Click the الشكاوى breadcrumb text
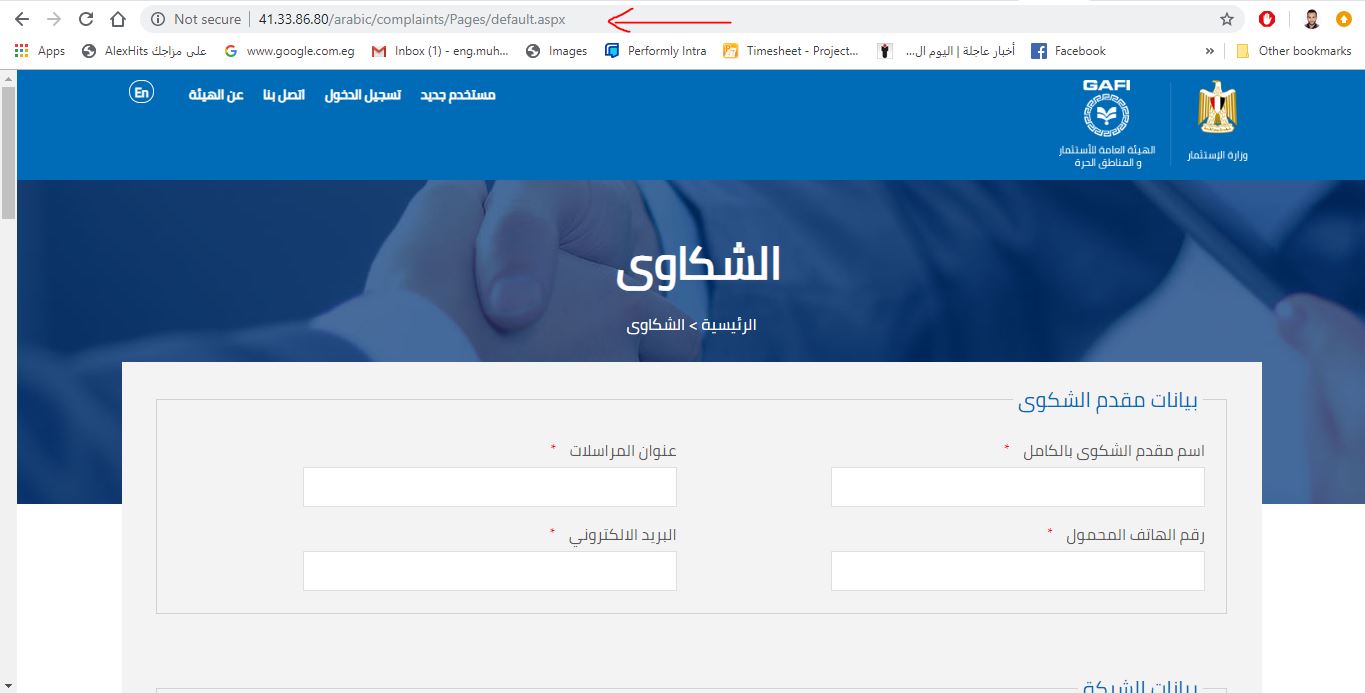Image resolution: width=1365 pixels, height=693 pixels. (x=656, y=325)
